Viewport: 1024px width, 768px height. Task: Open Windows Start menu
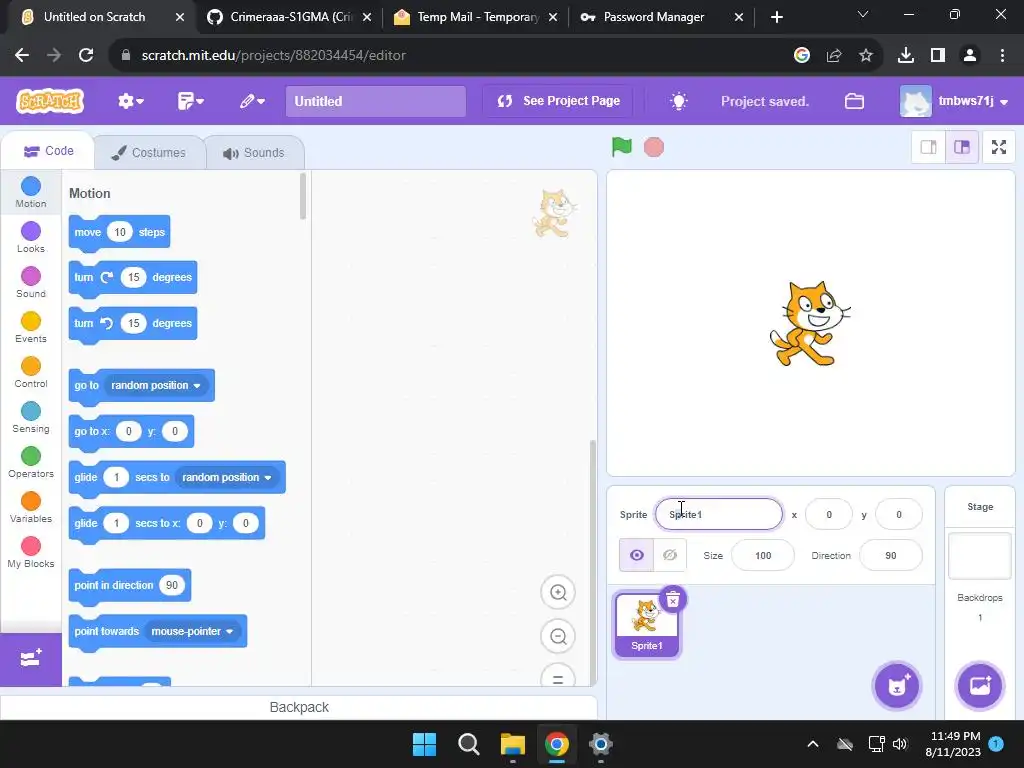tap(424, 744)
